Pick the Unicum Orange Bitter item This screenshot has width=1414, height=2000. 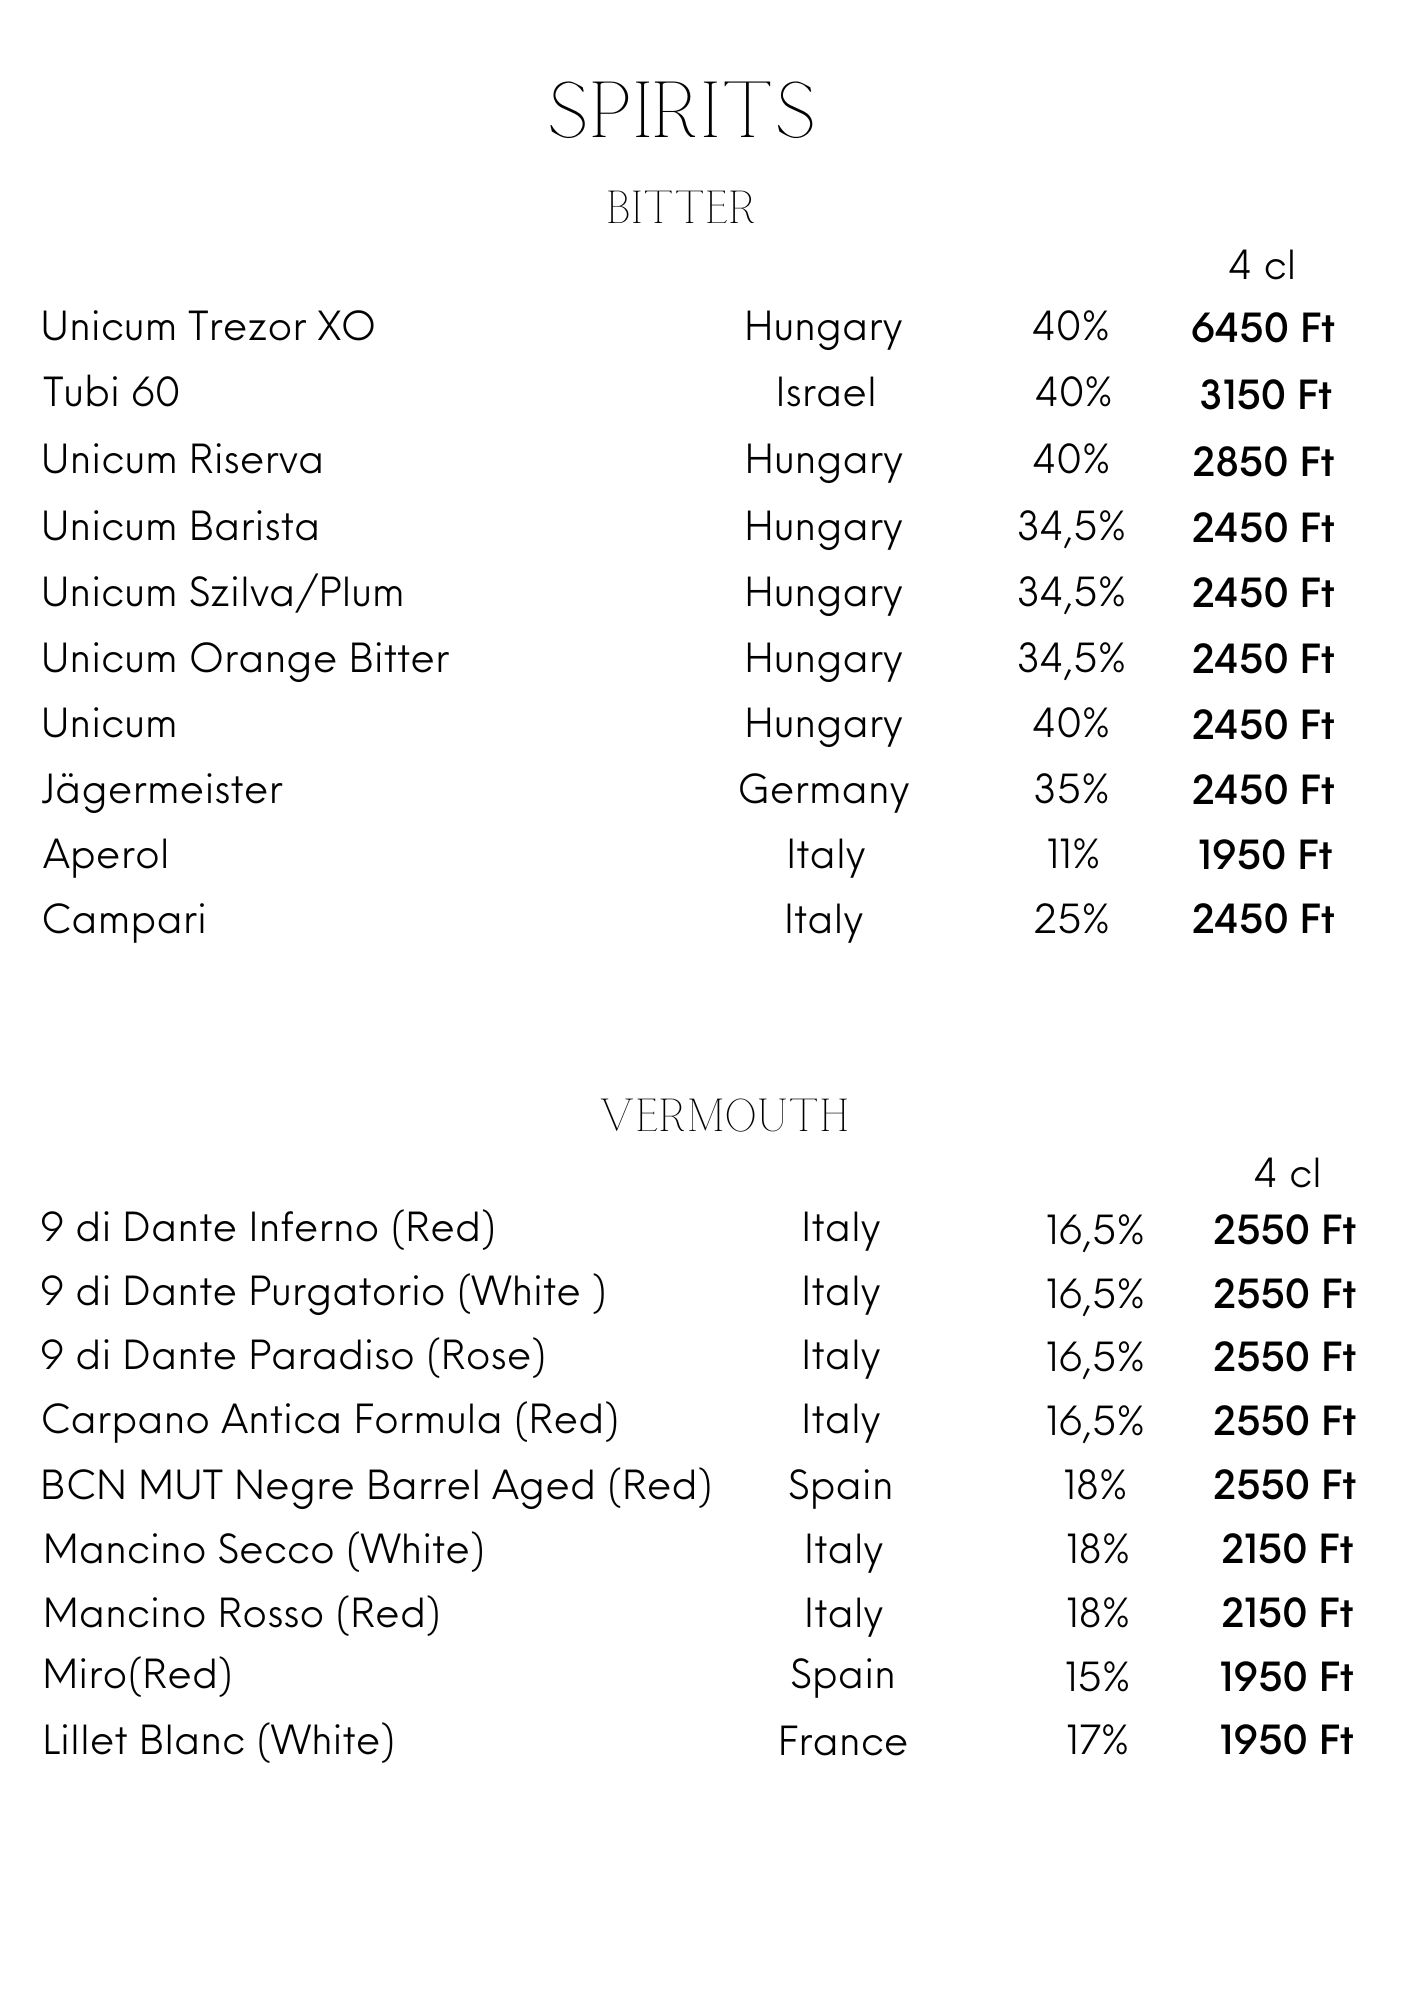tap(245, 659)
